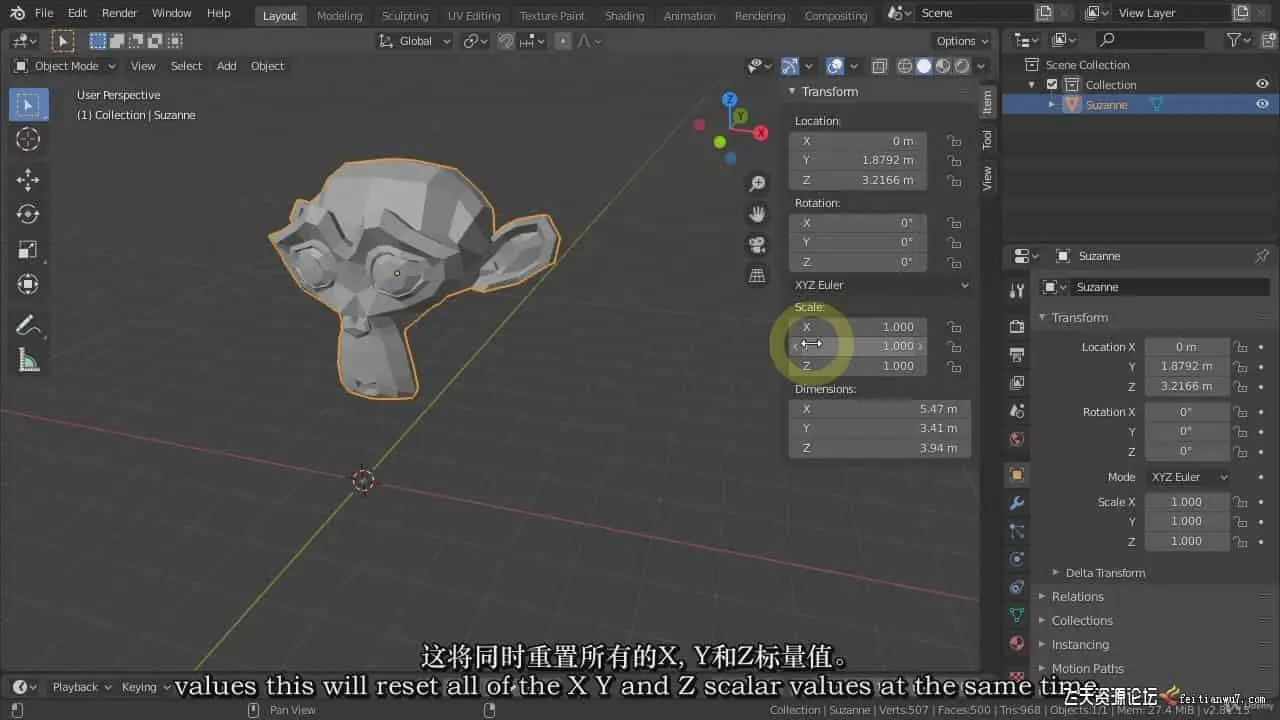Open the File menu
The width and height of the screenshot is (1280, 720).
click(x=44, y=13)
